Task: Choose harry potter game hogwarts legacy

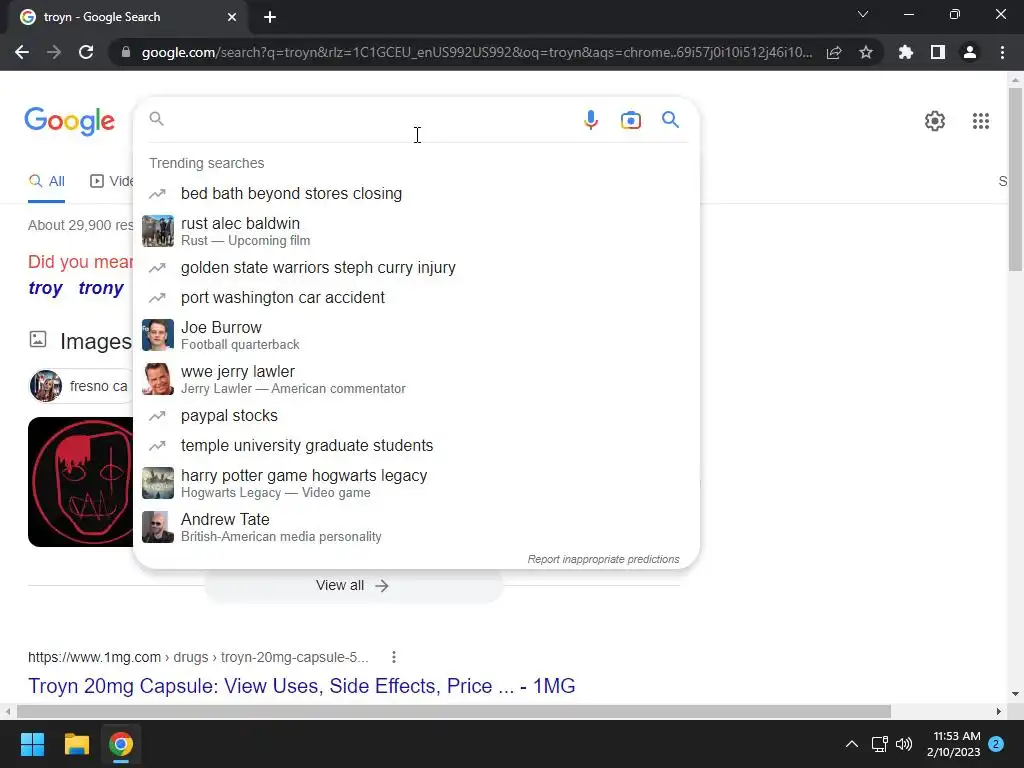Action: [x=416, y=483]
